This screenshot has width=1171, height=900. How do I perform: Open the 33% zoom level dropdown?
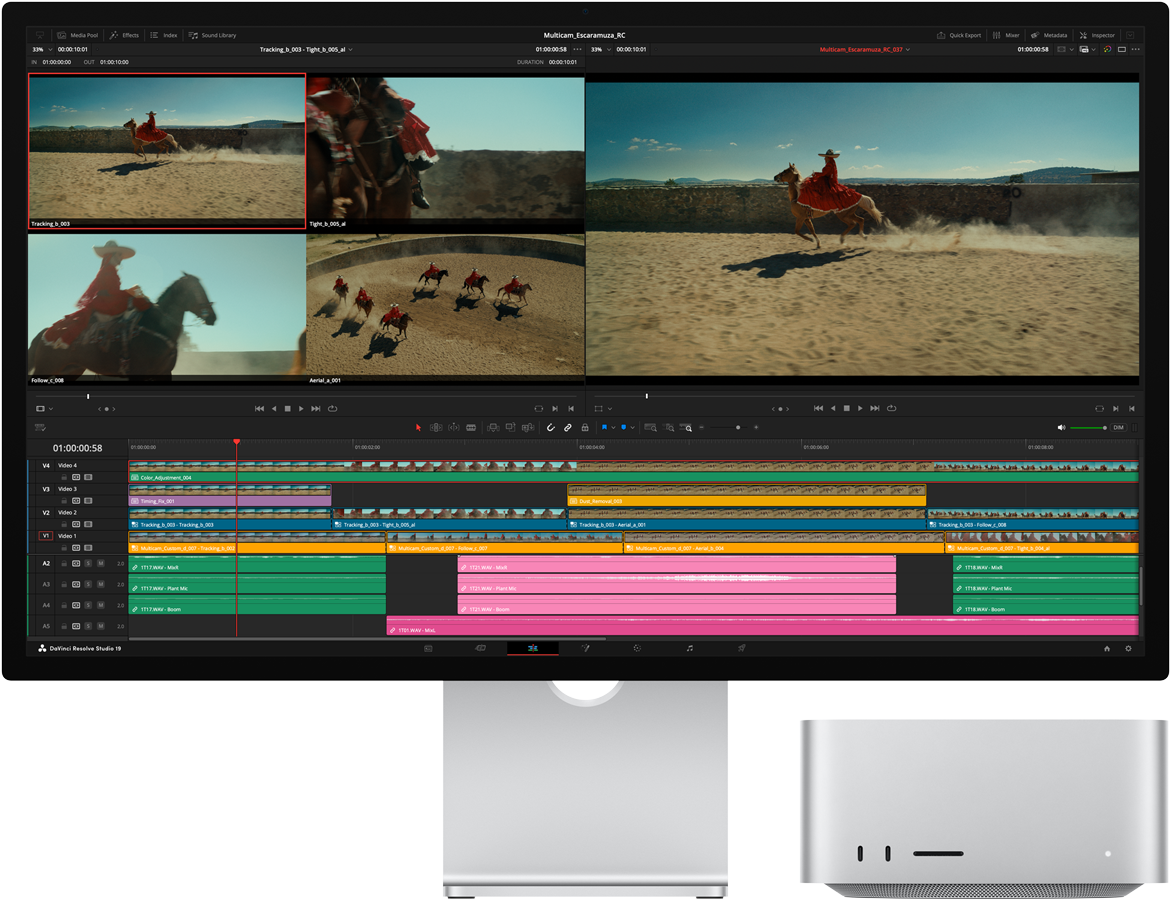[x=44, y=48]
